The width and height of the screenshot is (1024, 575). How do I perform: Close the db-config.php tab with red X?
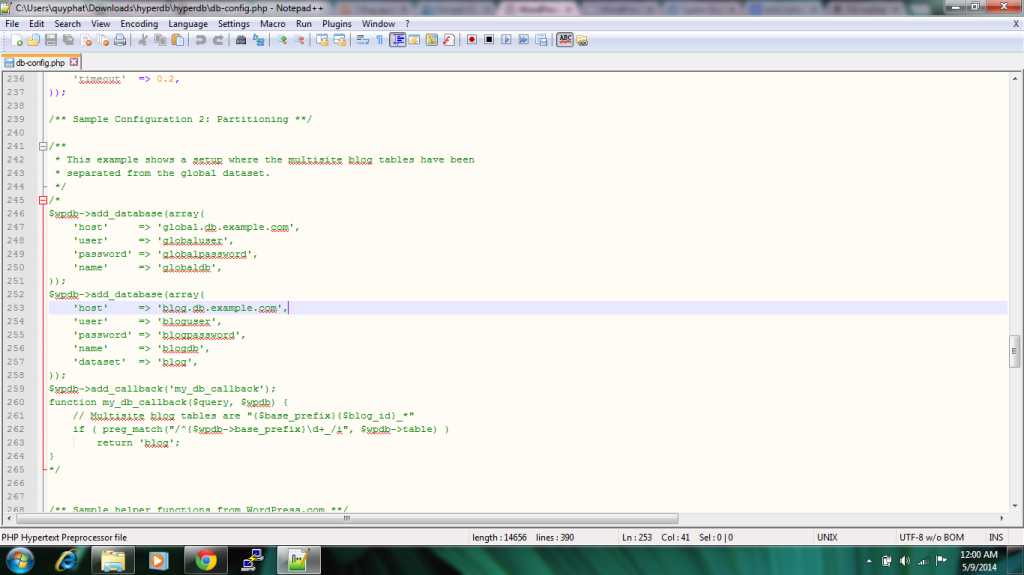click(x=74, y=62)
